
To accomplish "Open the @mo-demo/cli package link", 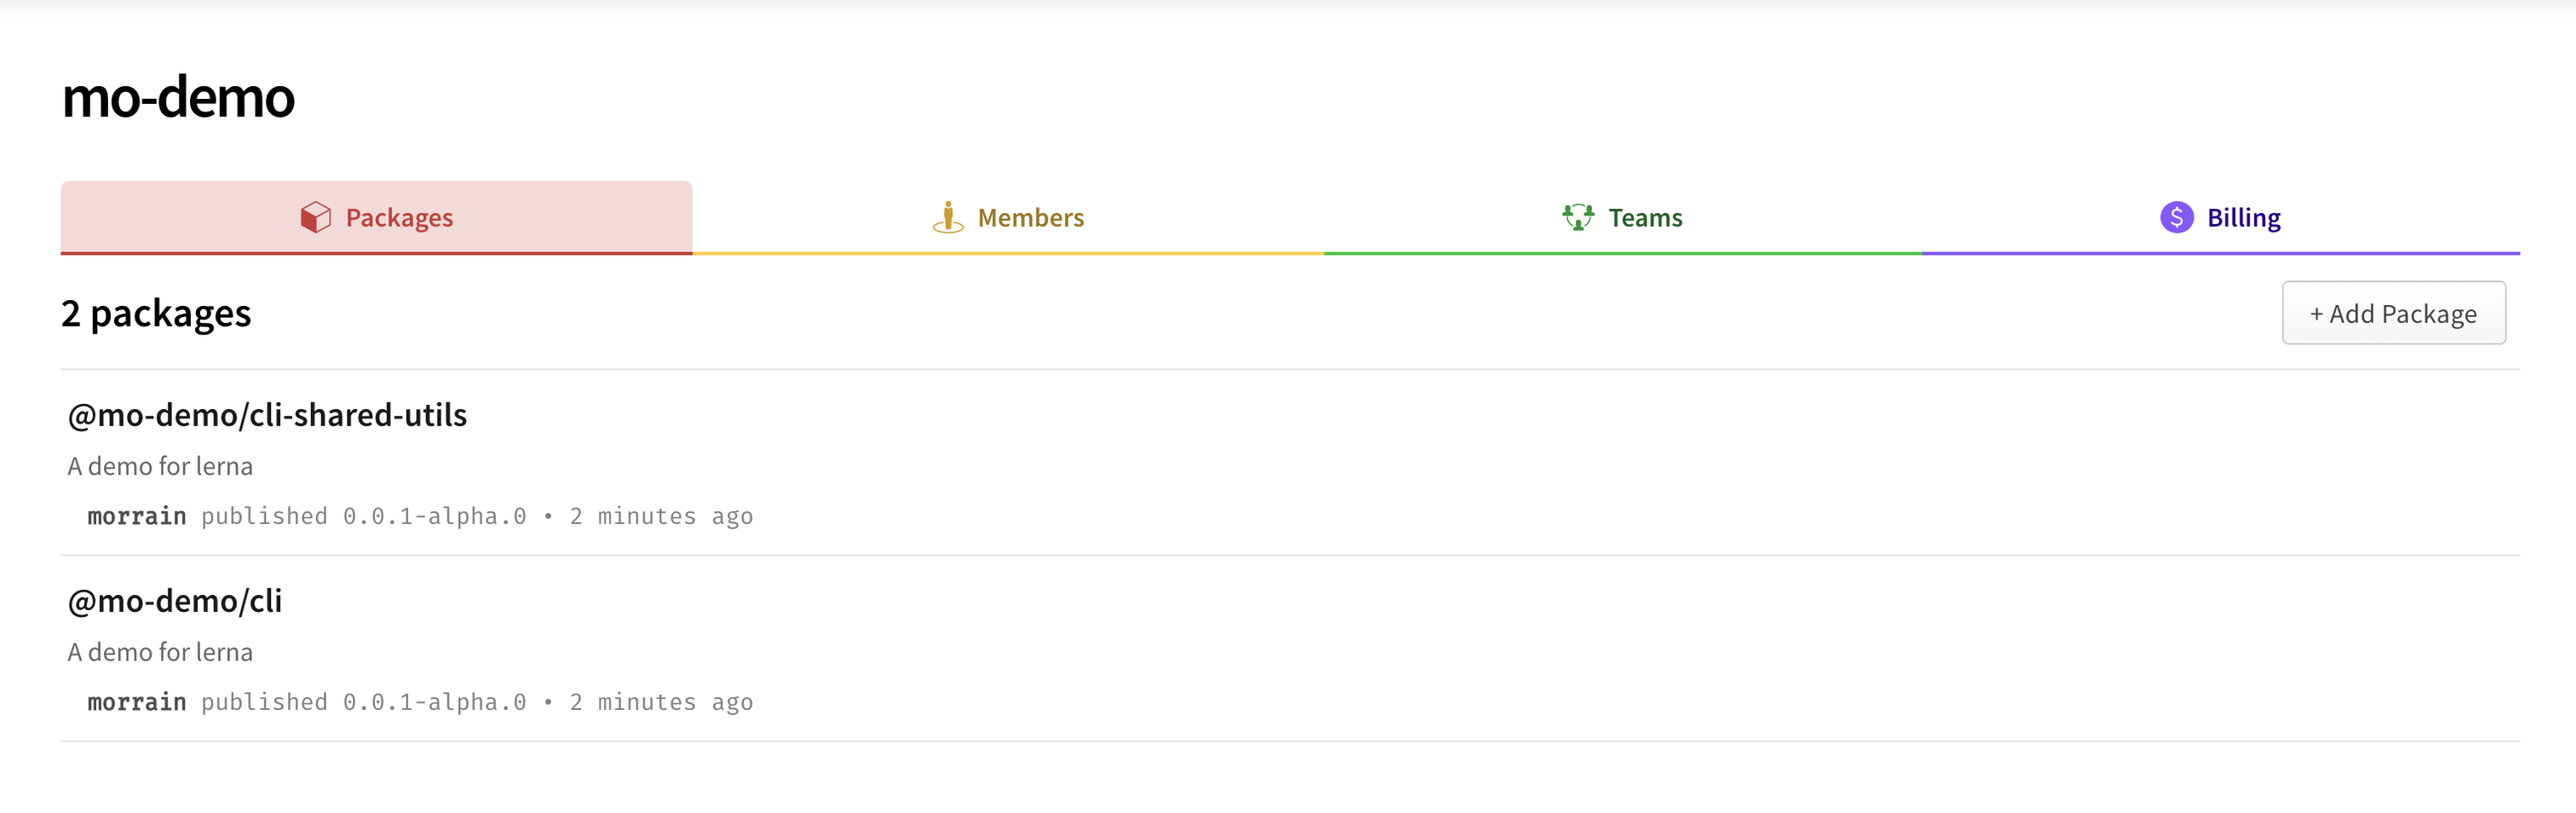I will 175,601.
